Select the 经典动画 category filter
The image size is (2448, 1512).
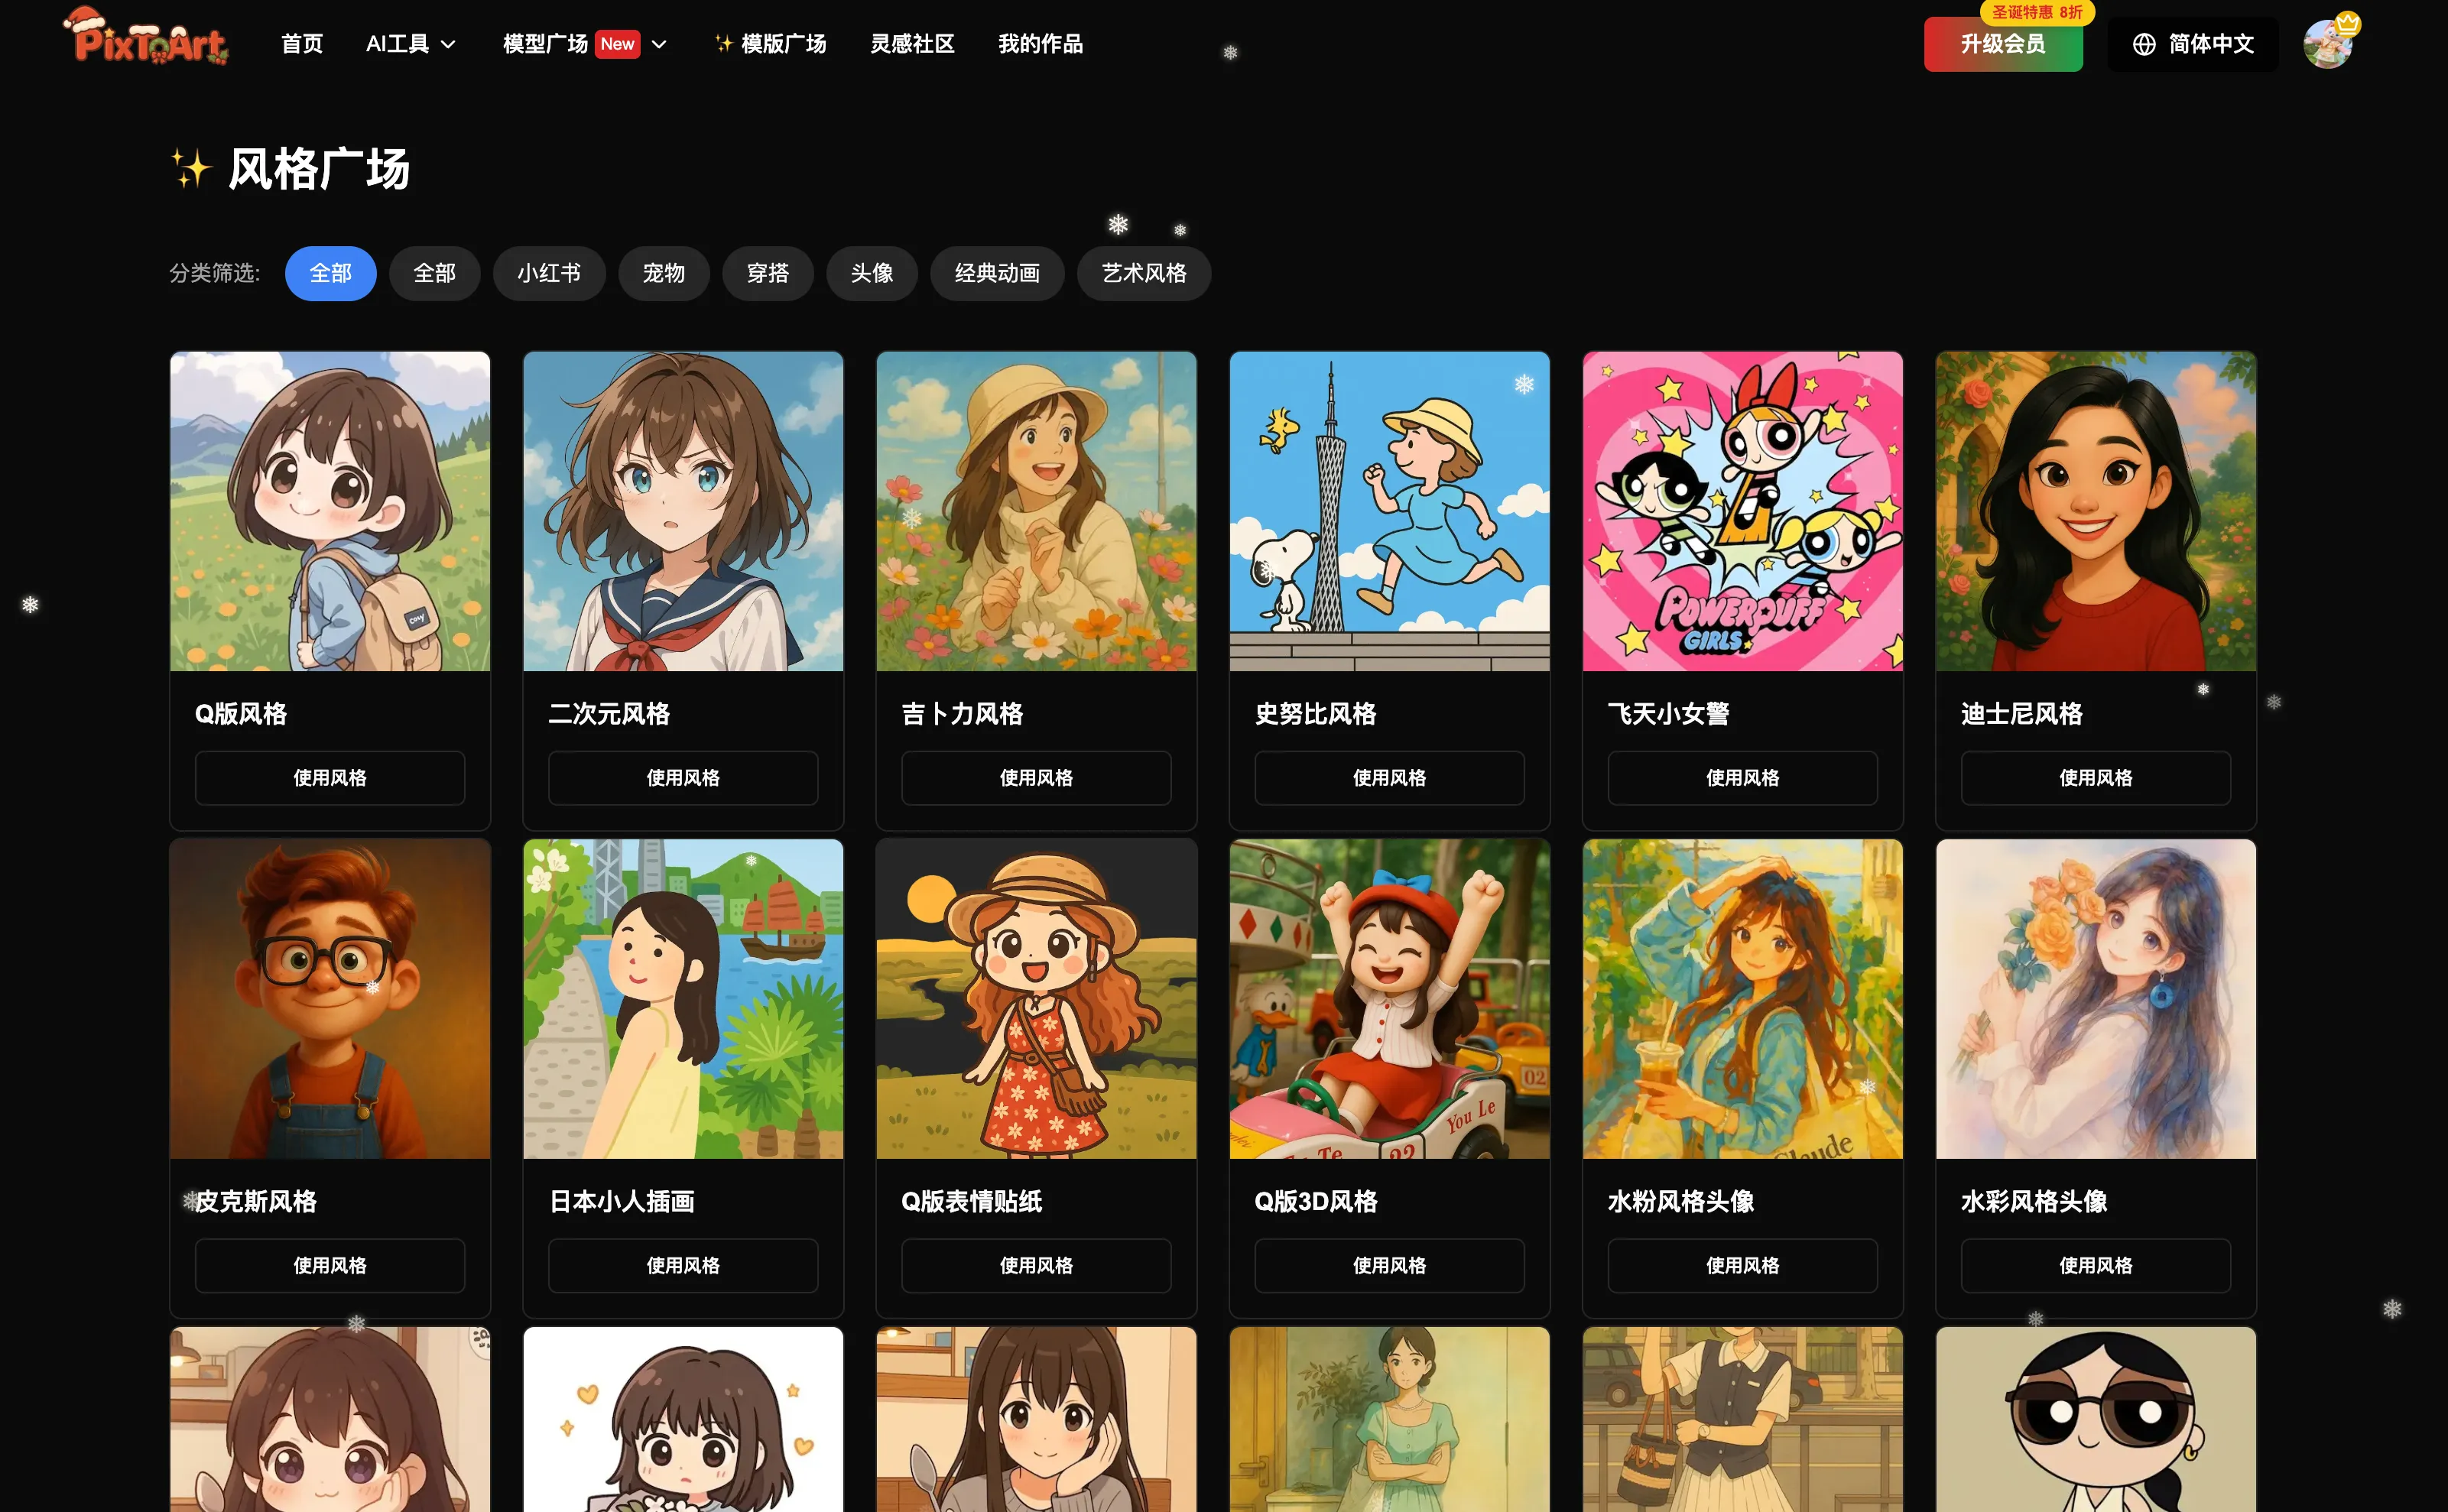click(996, 273)
